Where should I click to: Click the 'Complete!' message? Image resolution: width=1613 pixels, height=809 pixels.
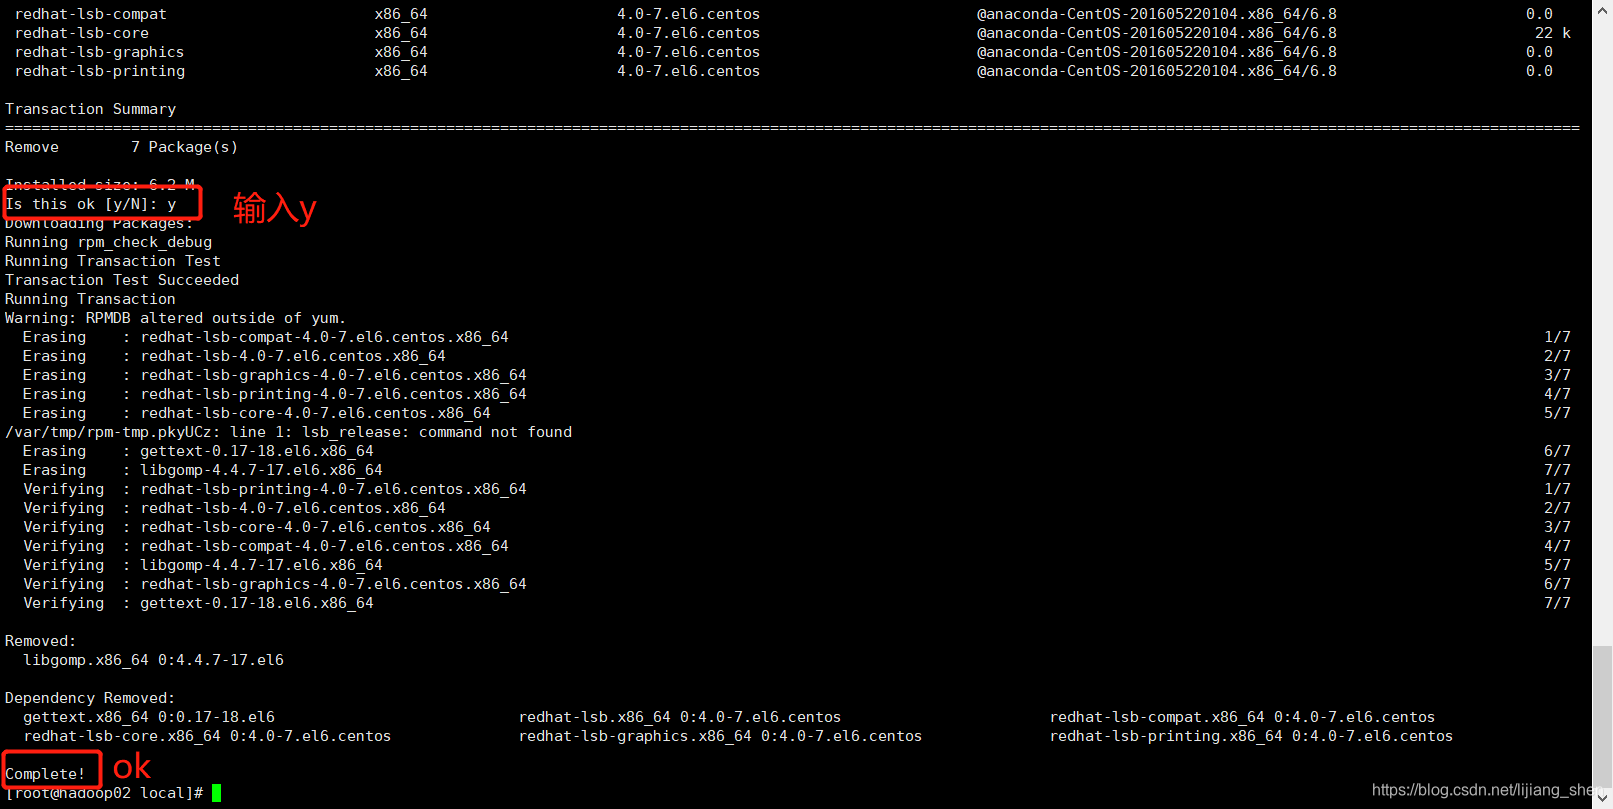45,774
